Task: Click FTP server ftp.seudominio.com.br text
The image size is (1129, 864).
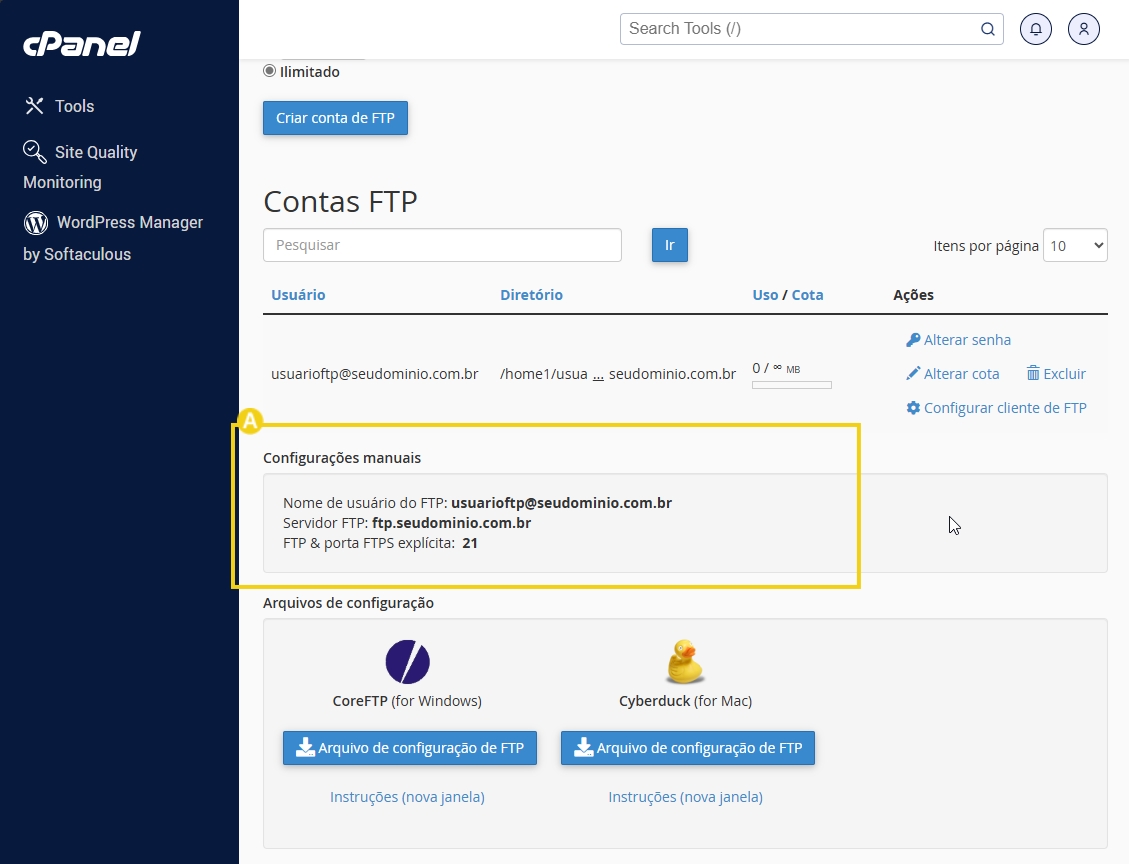Action: click(451, 523)
